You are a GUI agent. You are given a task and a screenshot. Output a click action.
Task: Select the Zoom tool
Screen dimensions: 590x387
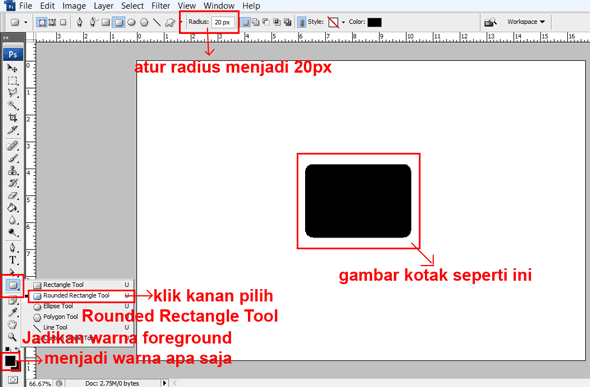(12, 337)
